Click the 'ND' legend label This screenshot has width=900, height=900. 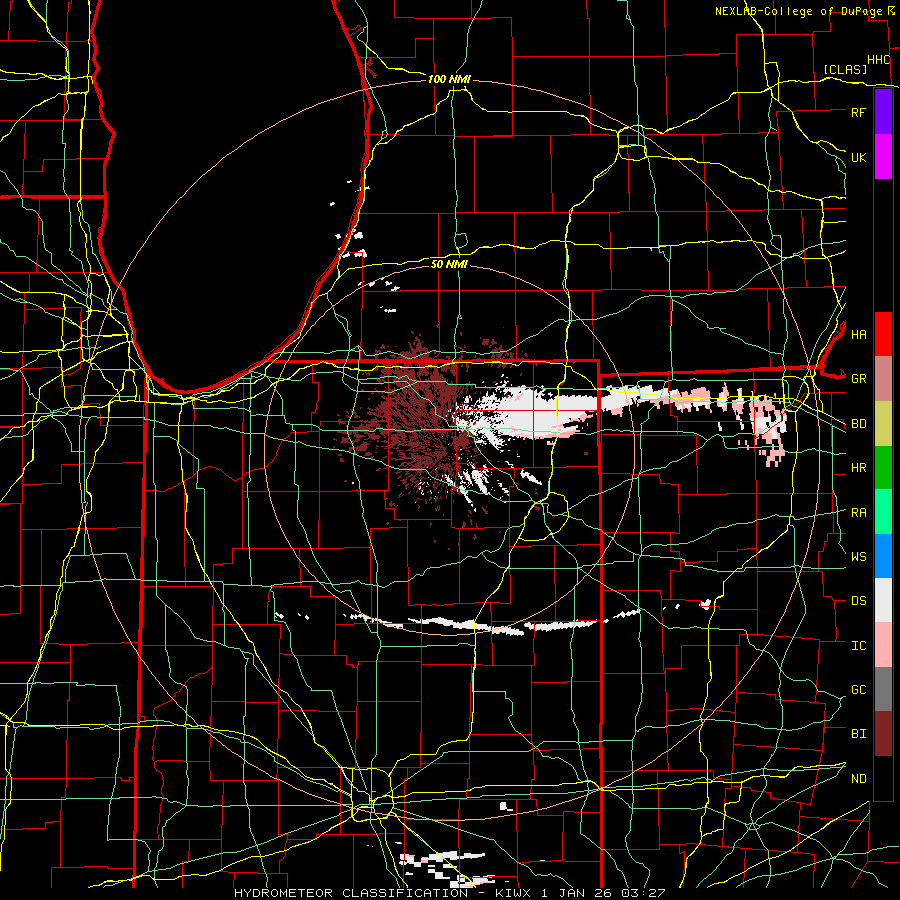click(x=858, y=779)
